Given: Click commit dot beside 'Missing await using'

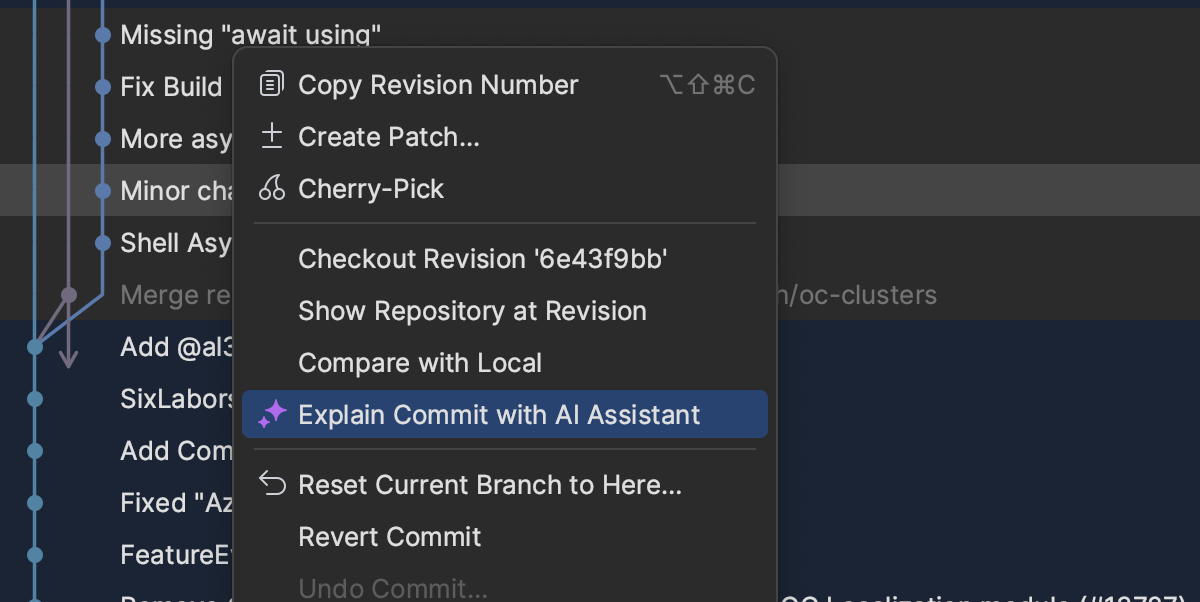Looking at the screenshot, I should [x=102, y=36].
